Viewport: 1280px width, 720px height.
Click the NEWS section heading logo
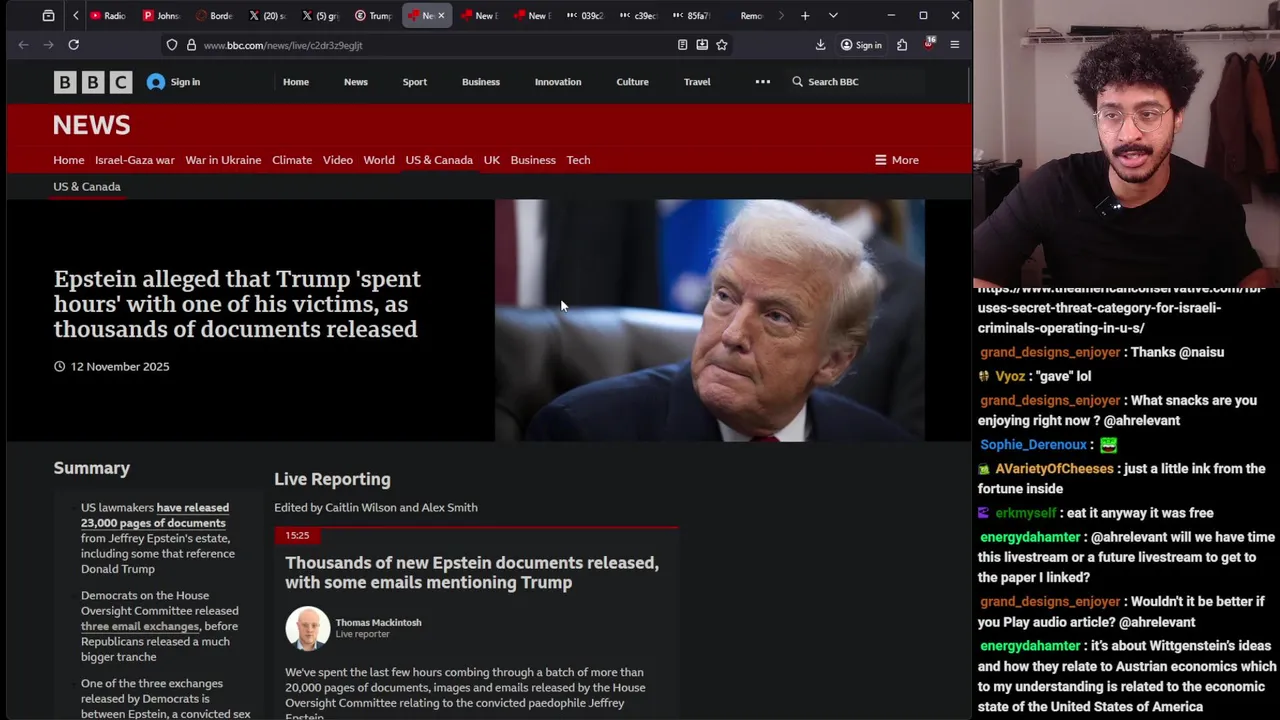coord(92,125)
